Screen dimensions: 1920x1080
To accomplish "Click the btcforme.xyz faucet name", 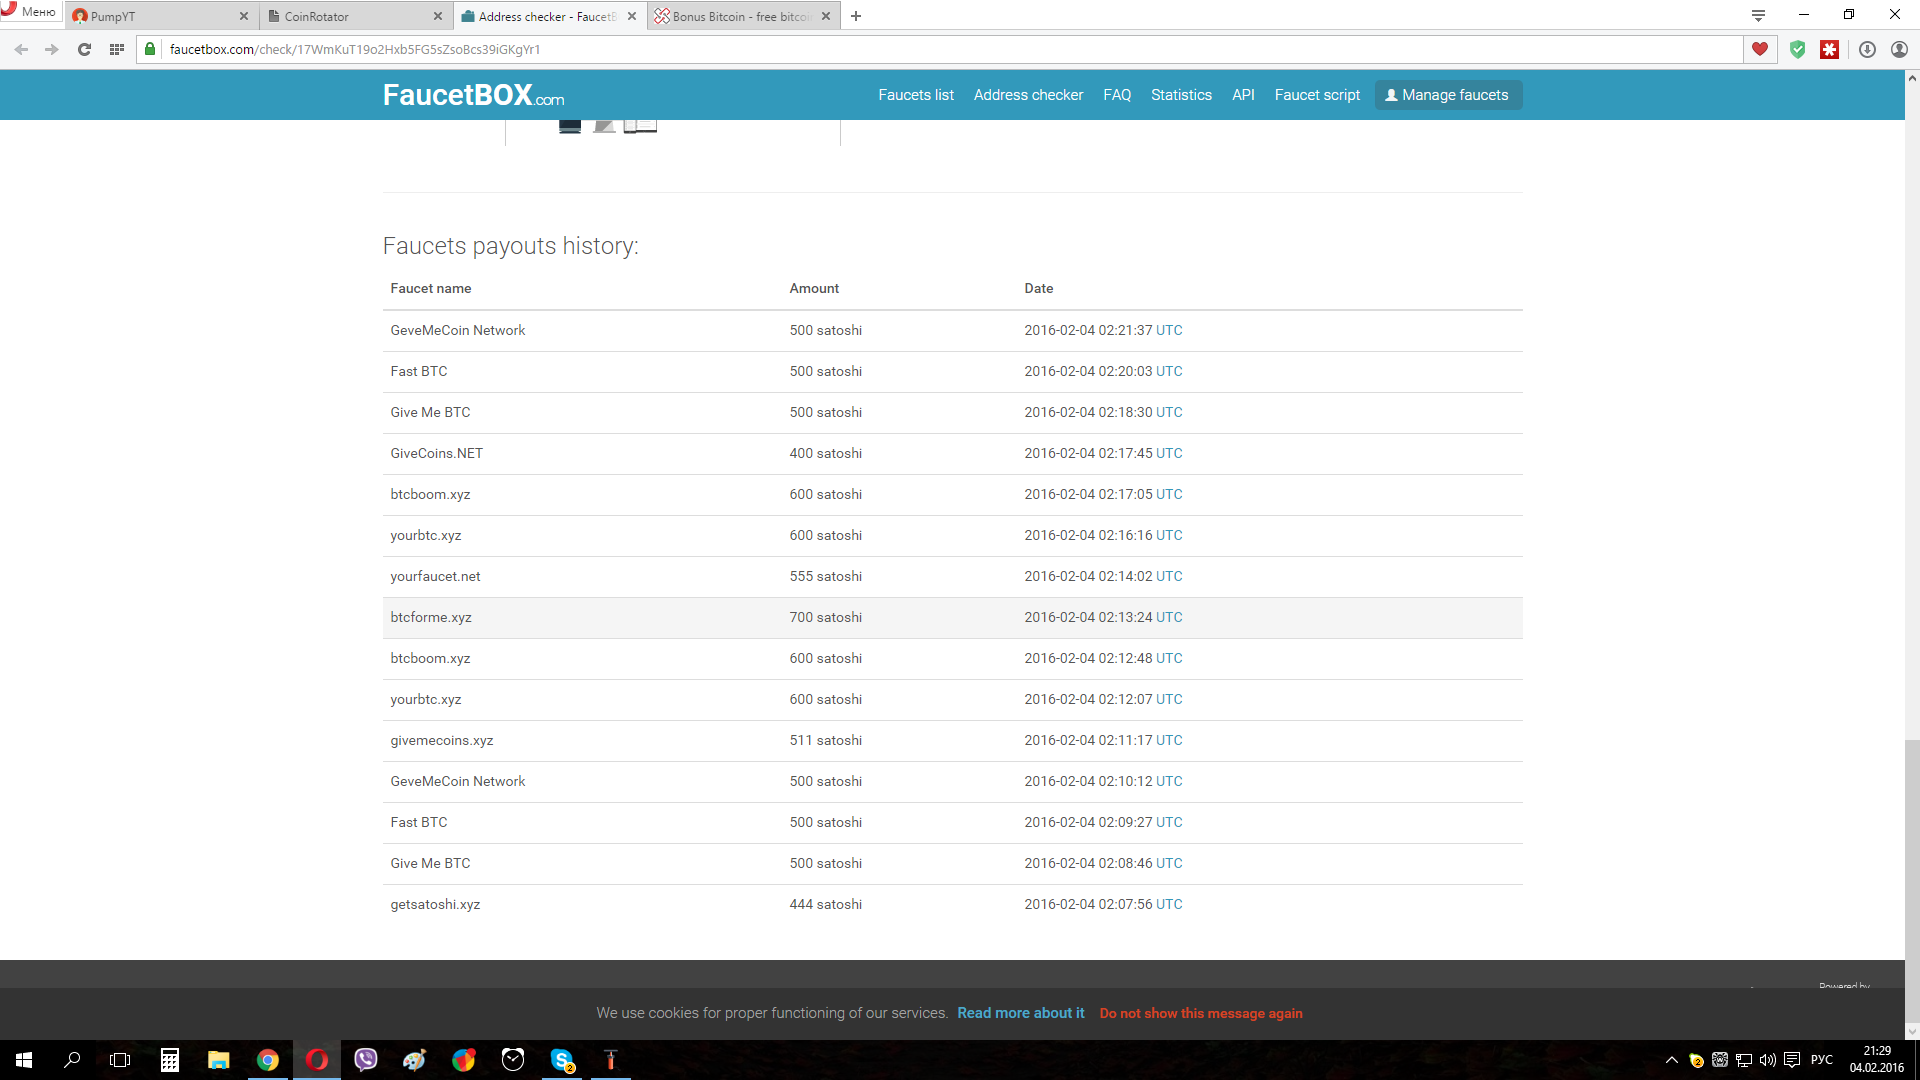I will 431,617.
